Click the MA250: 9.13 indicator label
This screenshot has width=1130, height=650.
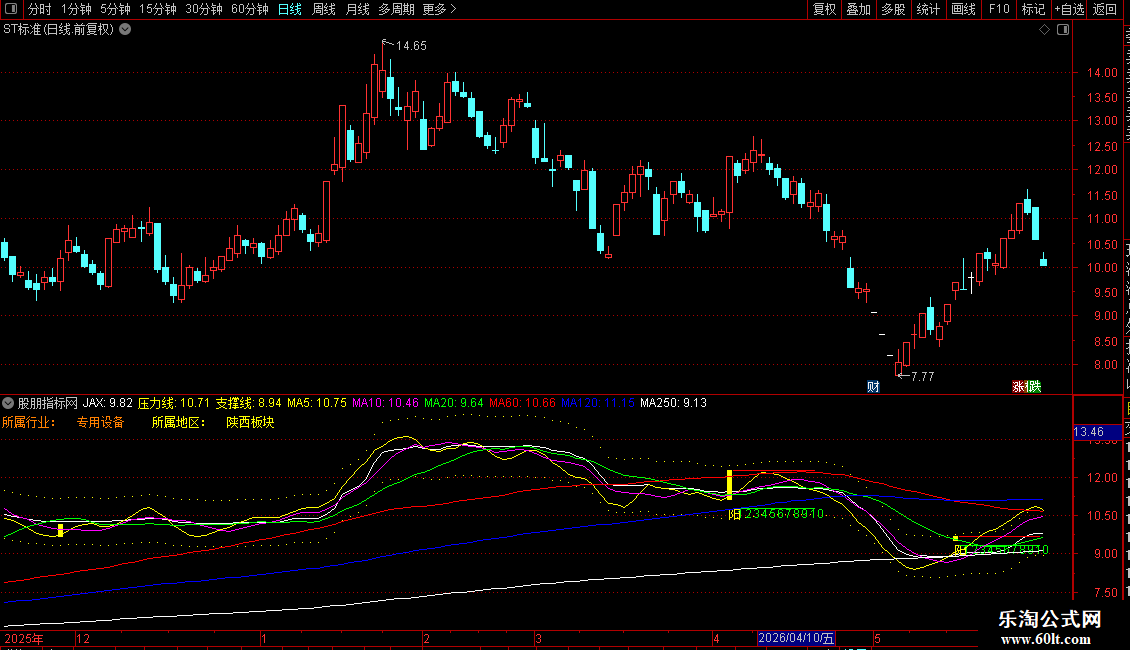tap(673, 403)
